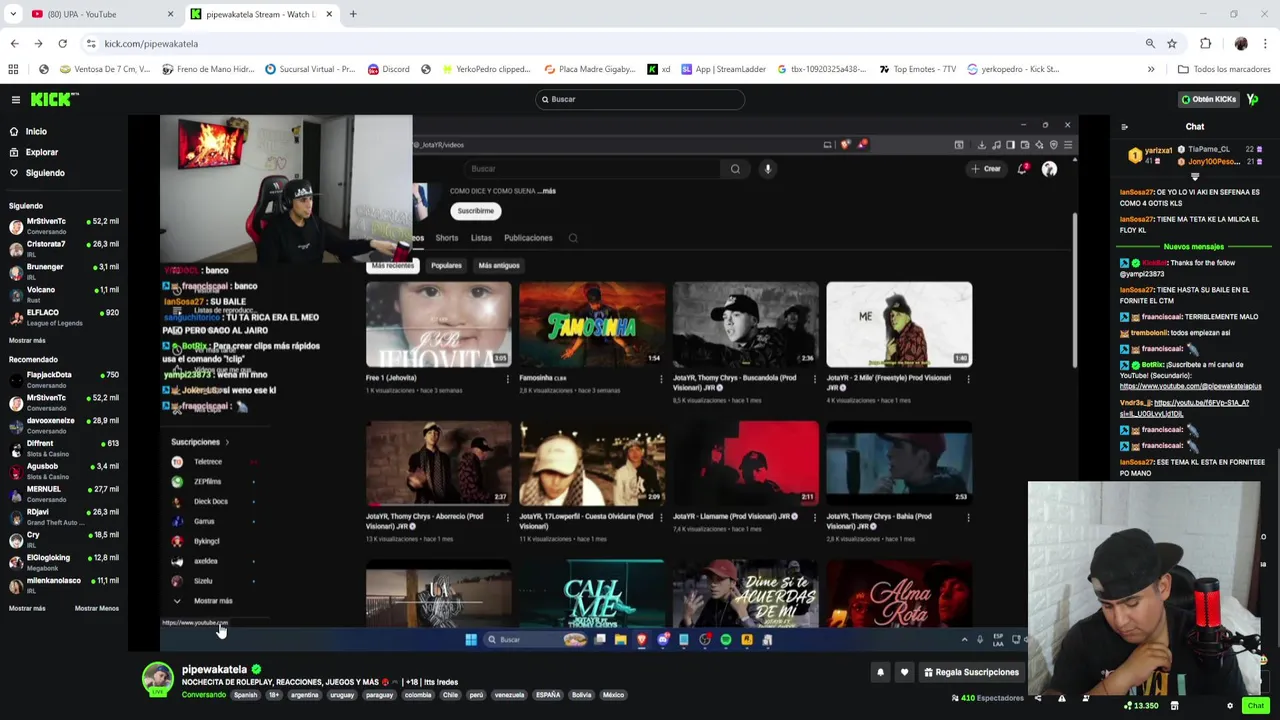
Task: Open the Chrome extensions puzzle icon
Action: [x=1205, y=44]
